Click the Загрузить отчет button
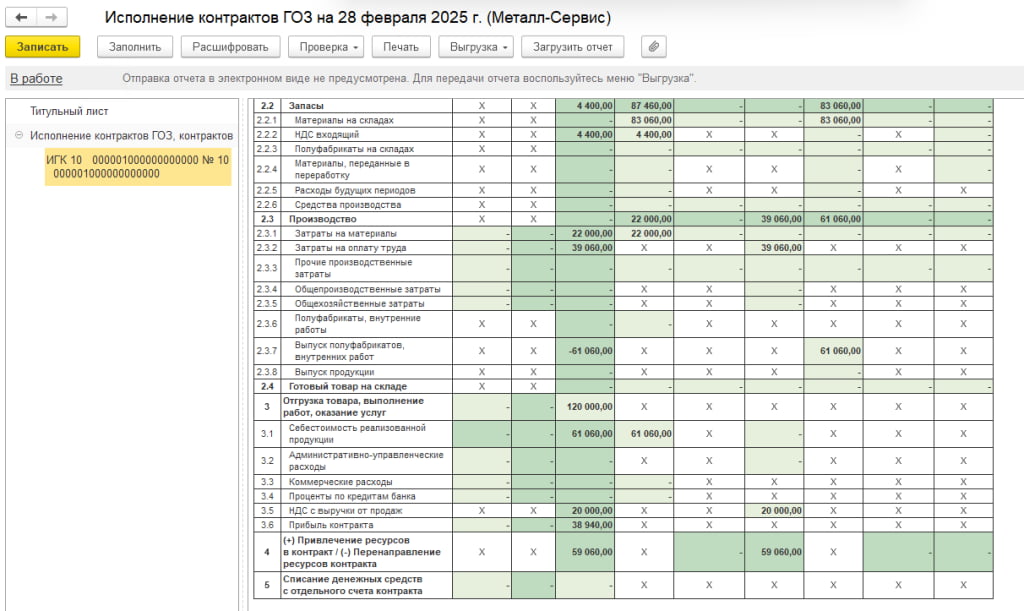The image size is (1024, 611). click(573, 47)
